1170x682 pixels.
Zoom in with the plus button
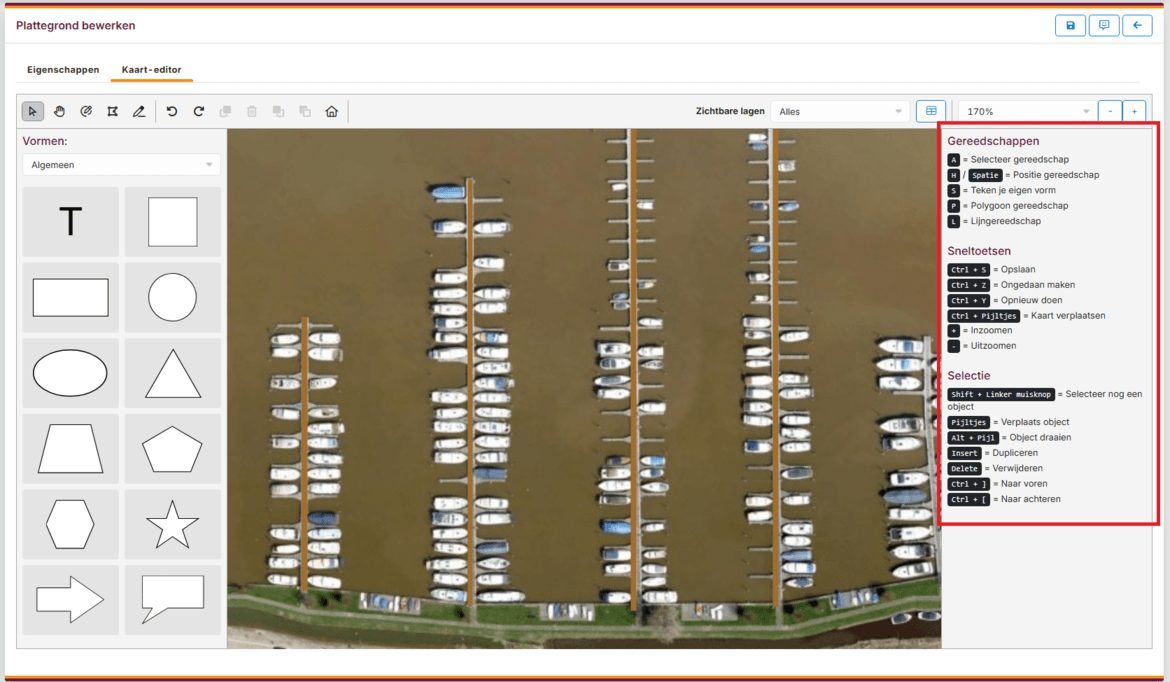tap(1134, 111)
